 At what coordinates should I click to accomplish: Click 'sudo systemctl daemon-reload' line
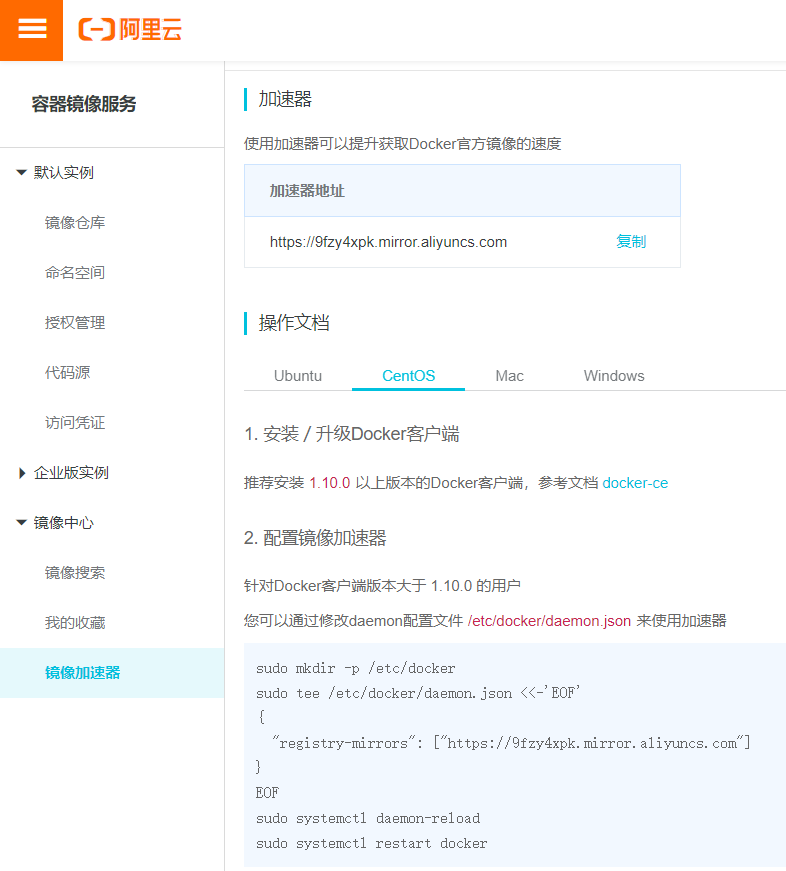tap(368, 818)
